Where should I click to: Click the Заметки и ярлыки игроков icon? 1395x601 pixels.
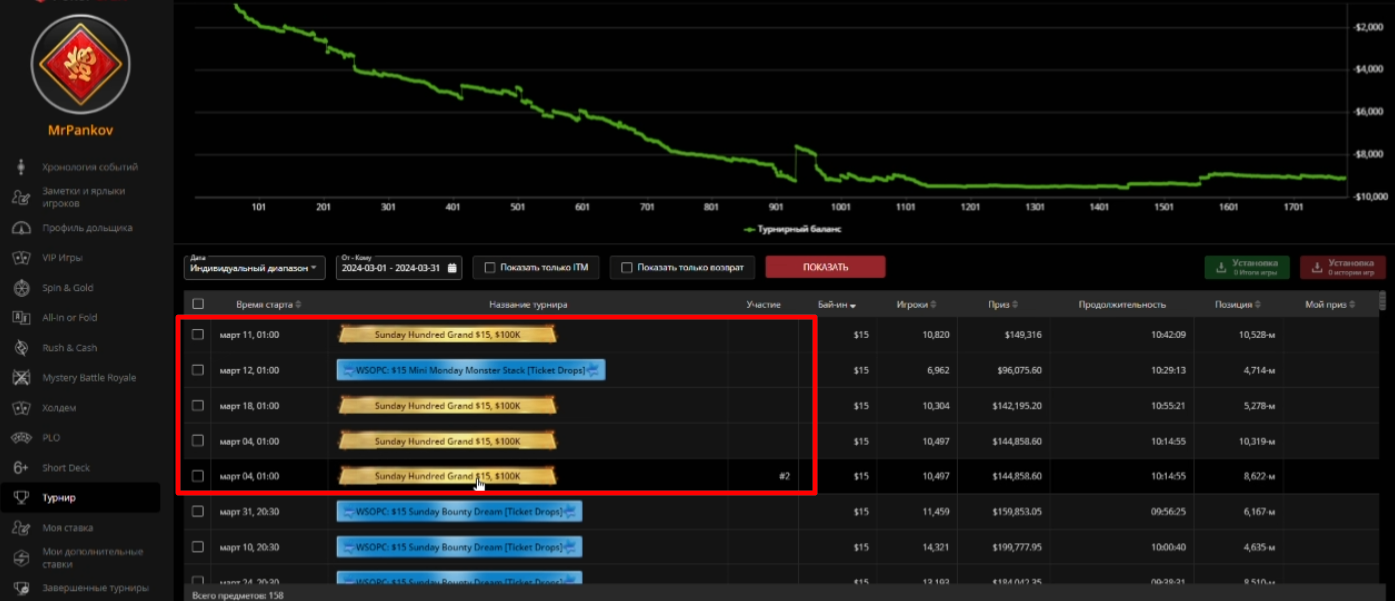tap(21, 197)
